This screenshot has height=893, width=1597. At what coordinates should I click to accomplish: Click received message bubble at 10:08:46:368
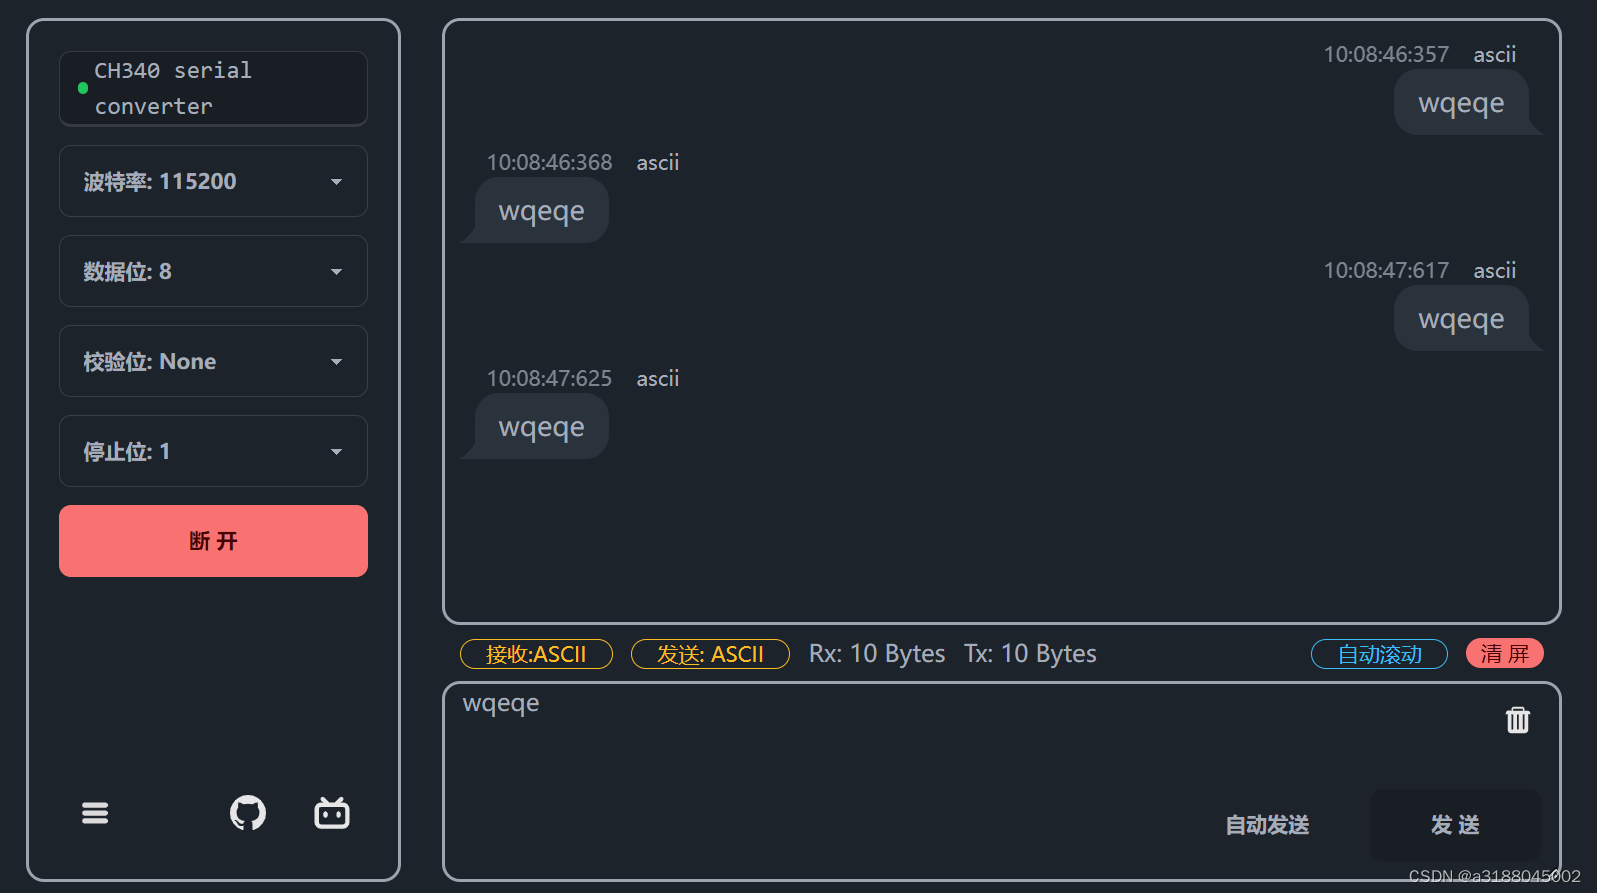pyautogui.click(x=541, y=210)
